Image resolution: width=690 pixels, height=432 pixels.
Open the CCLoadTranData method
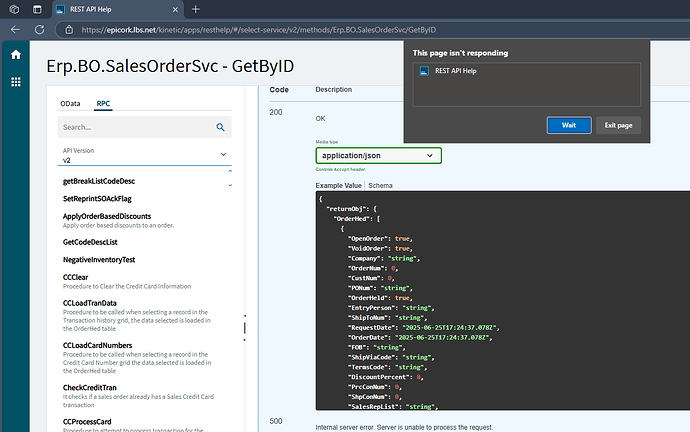click(90, 303)
